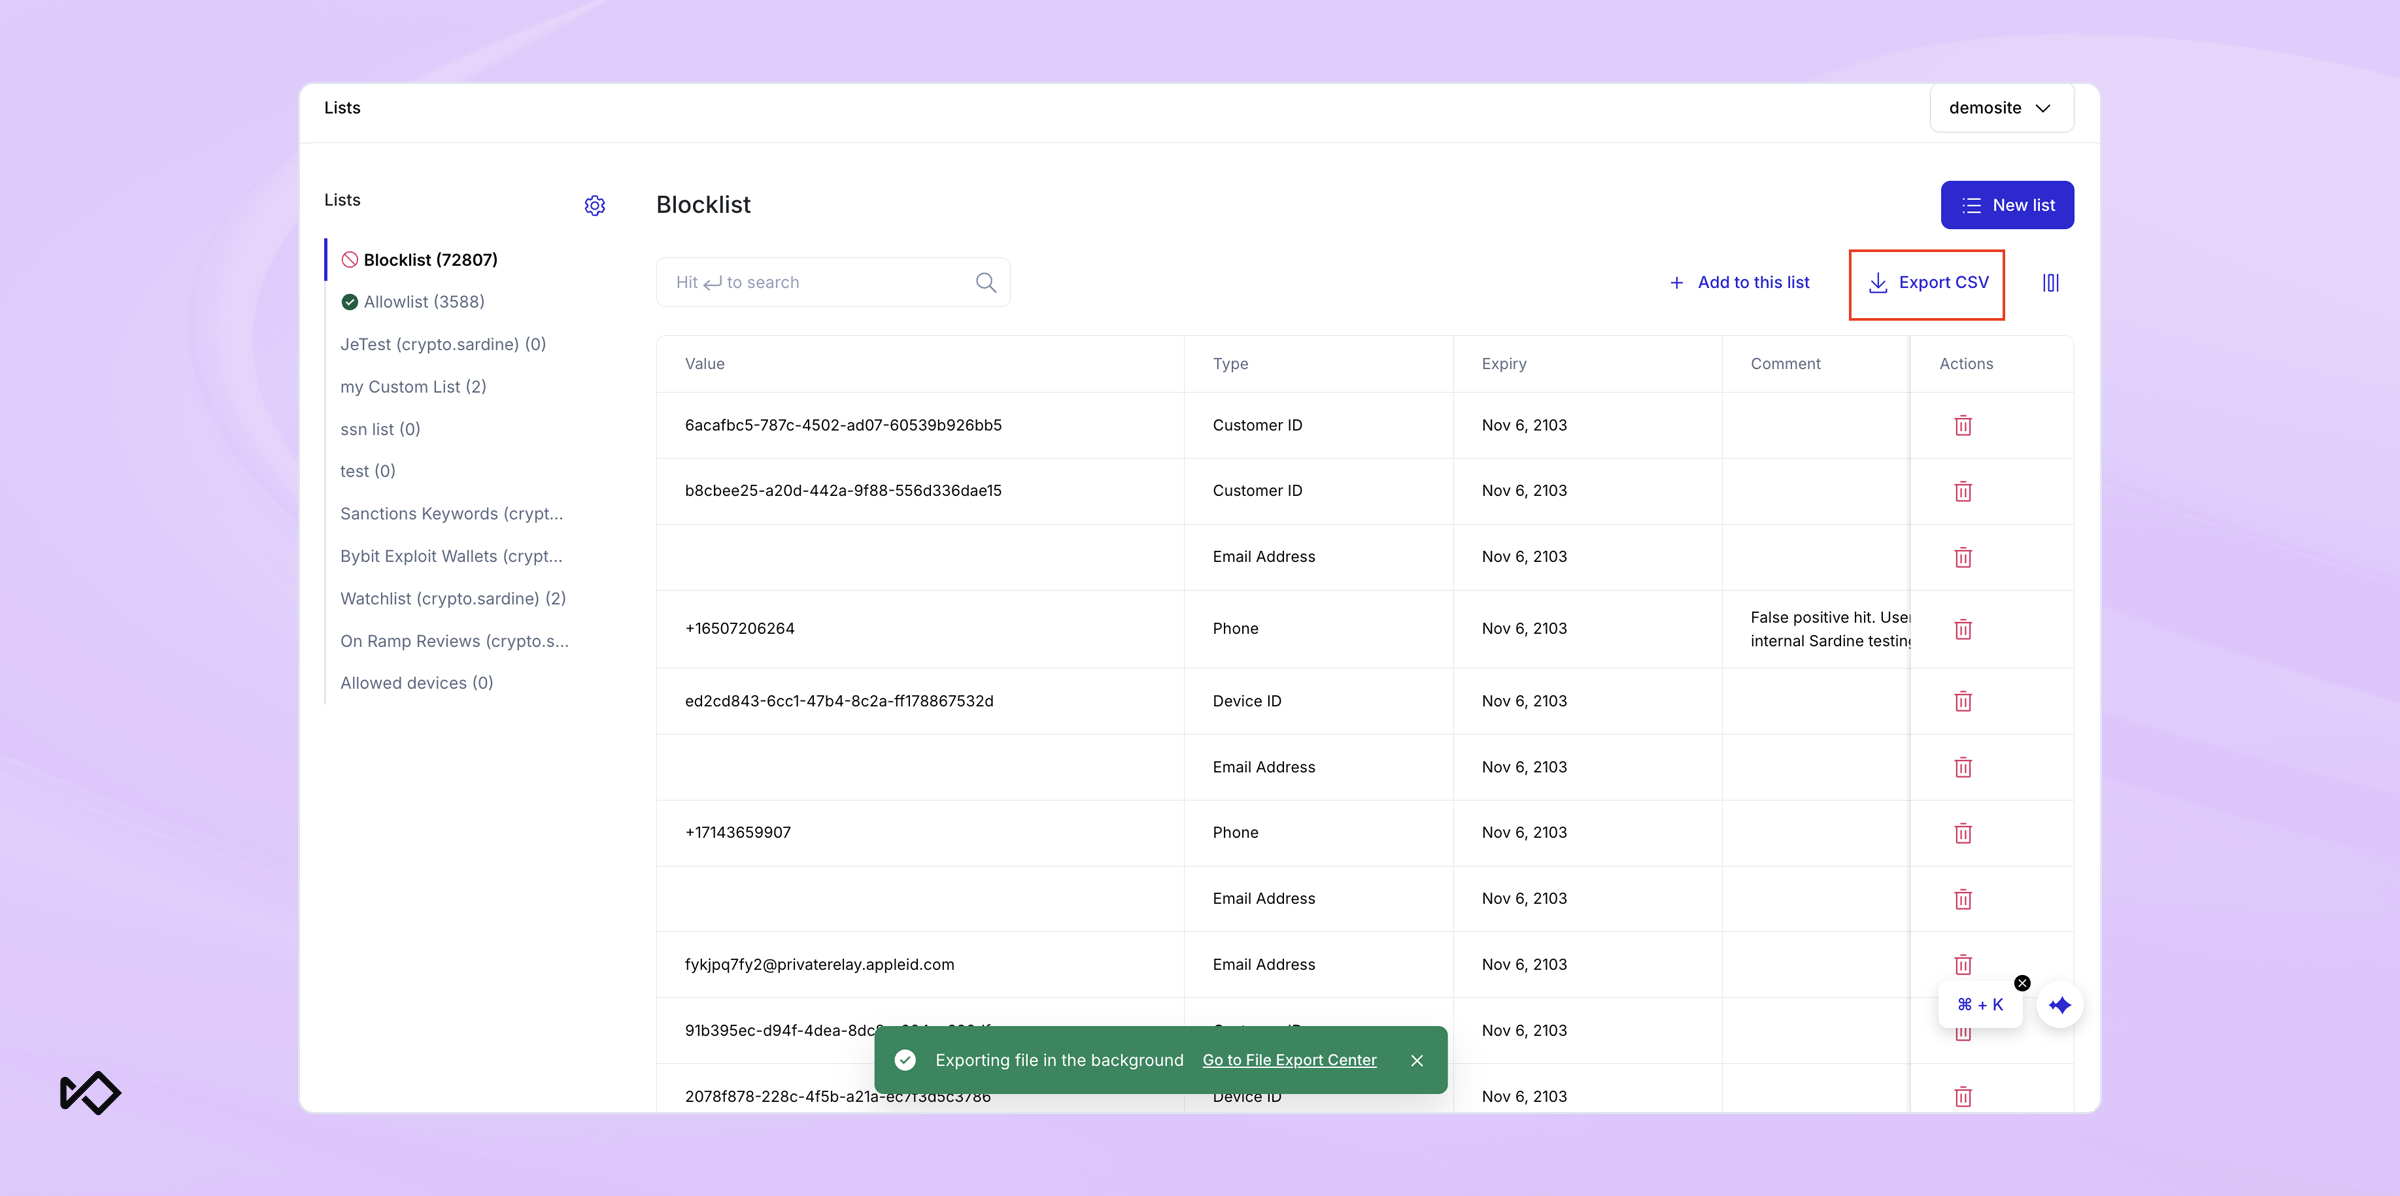The height and width of the screenshot is (1196, 2400).
Task: Delete the b8cbee25 Customer ID row
Action: pos(1963,491)
